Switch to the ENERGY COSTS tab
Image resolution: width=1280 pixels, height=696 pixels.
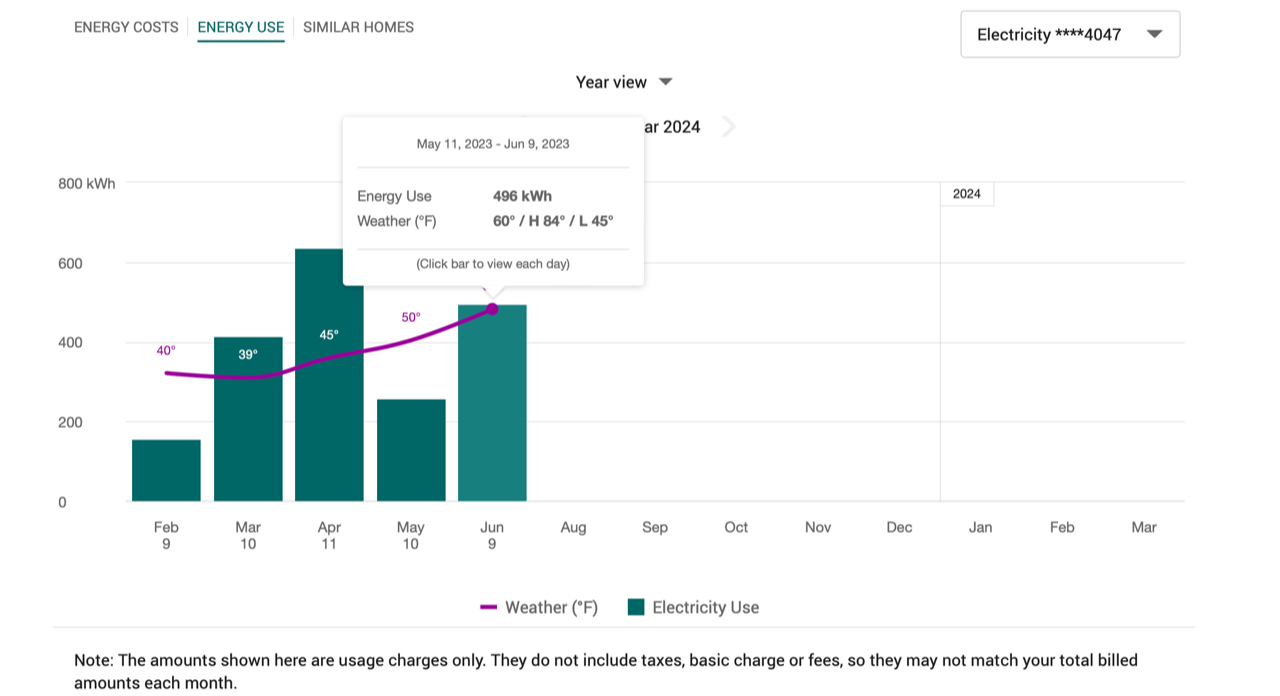[x=126, y=27]
